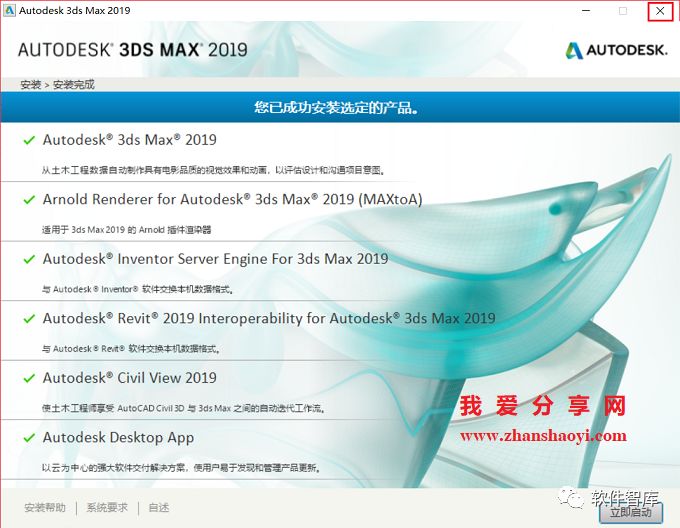The image size is (680, 528).
Task: Open the 系统要求 system requirements link
Action: 107,507
